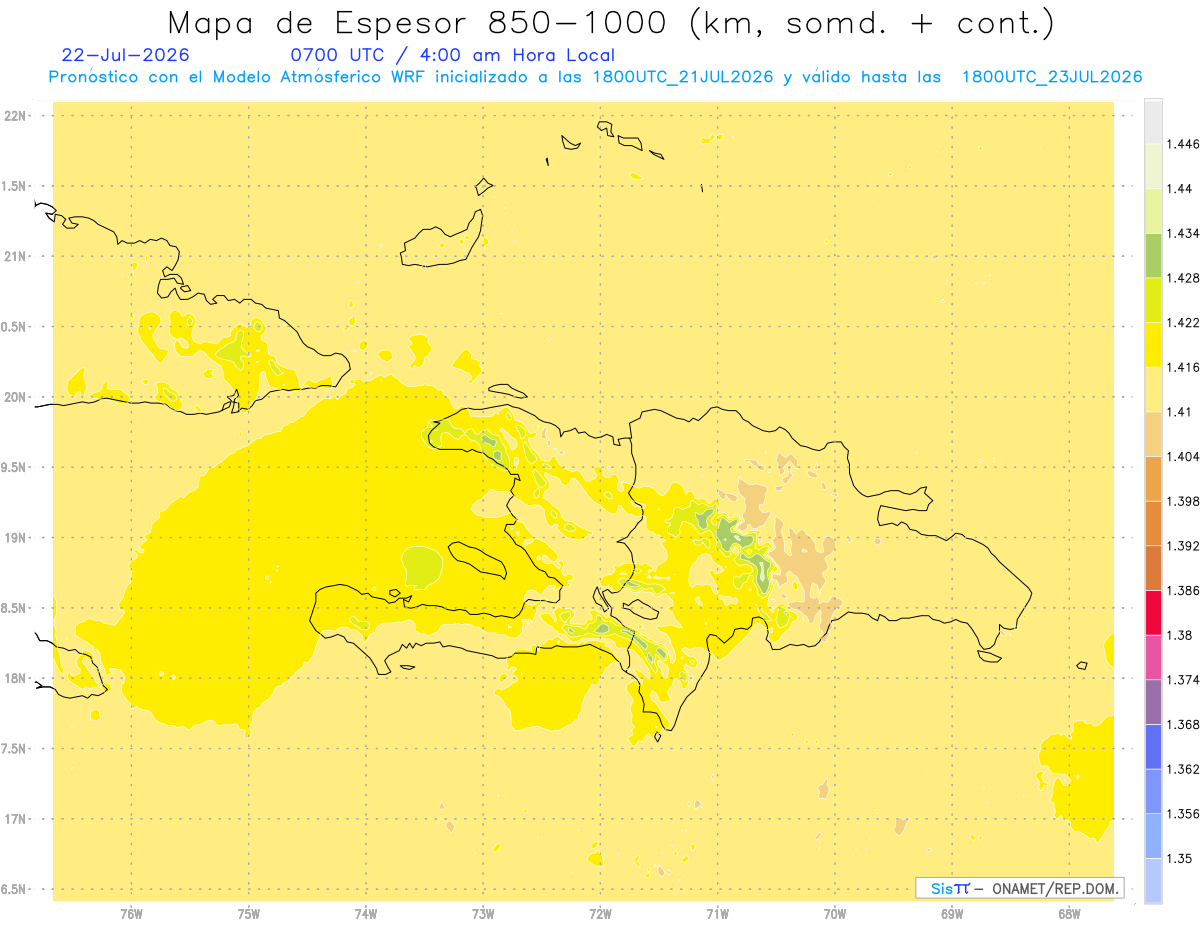Click the '1.5N' latitude label
This screenshot has height=927, width=1200.
(15, 186)
